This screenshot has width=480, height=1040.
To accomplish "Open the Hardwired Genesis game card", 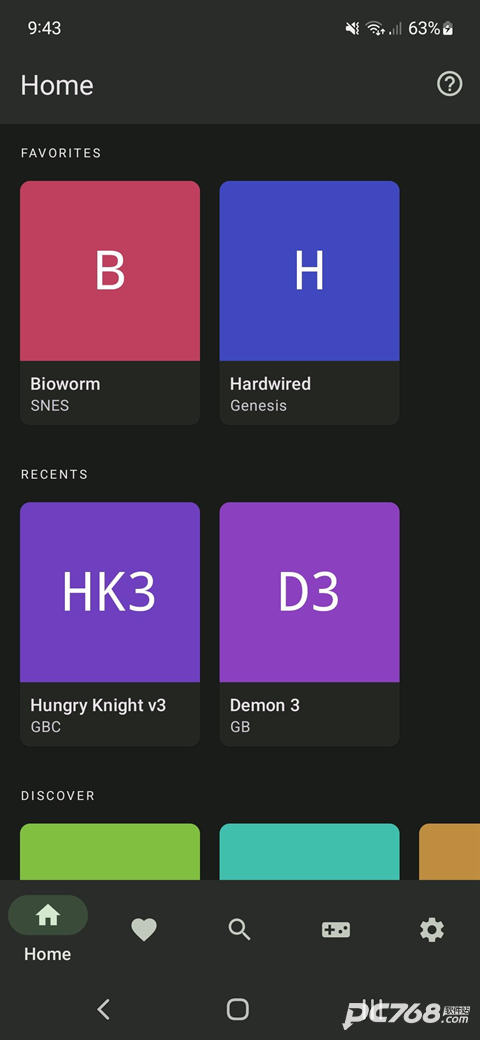I will click(x=310, y=302).
